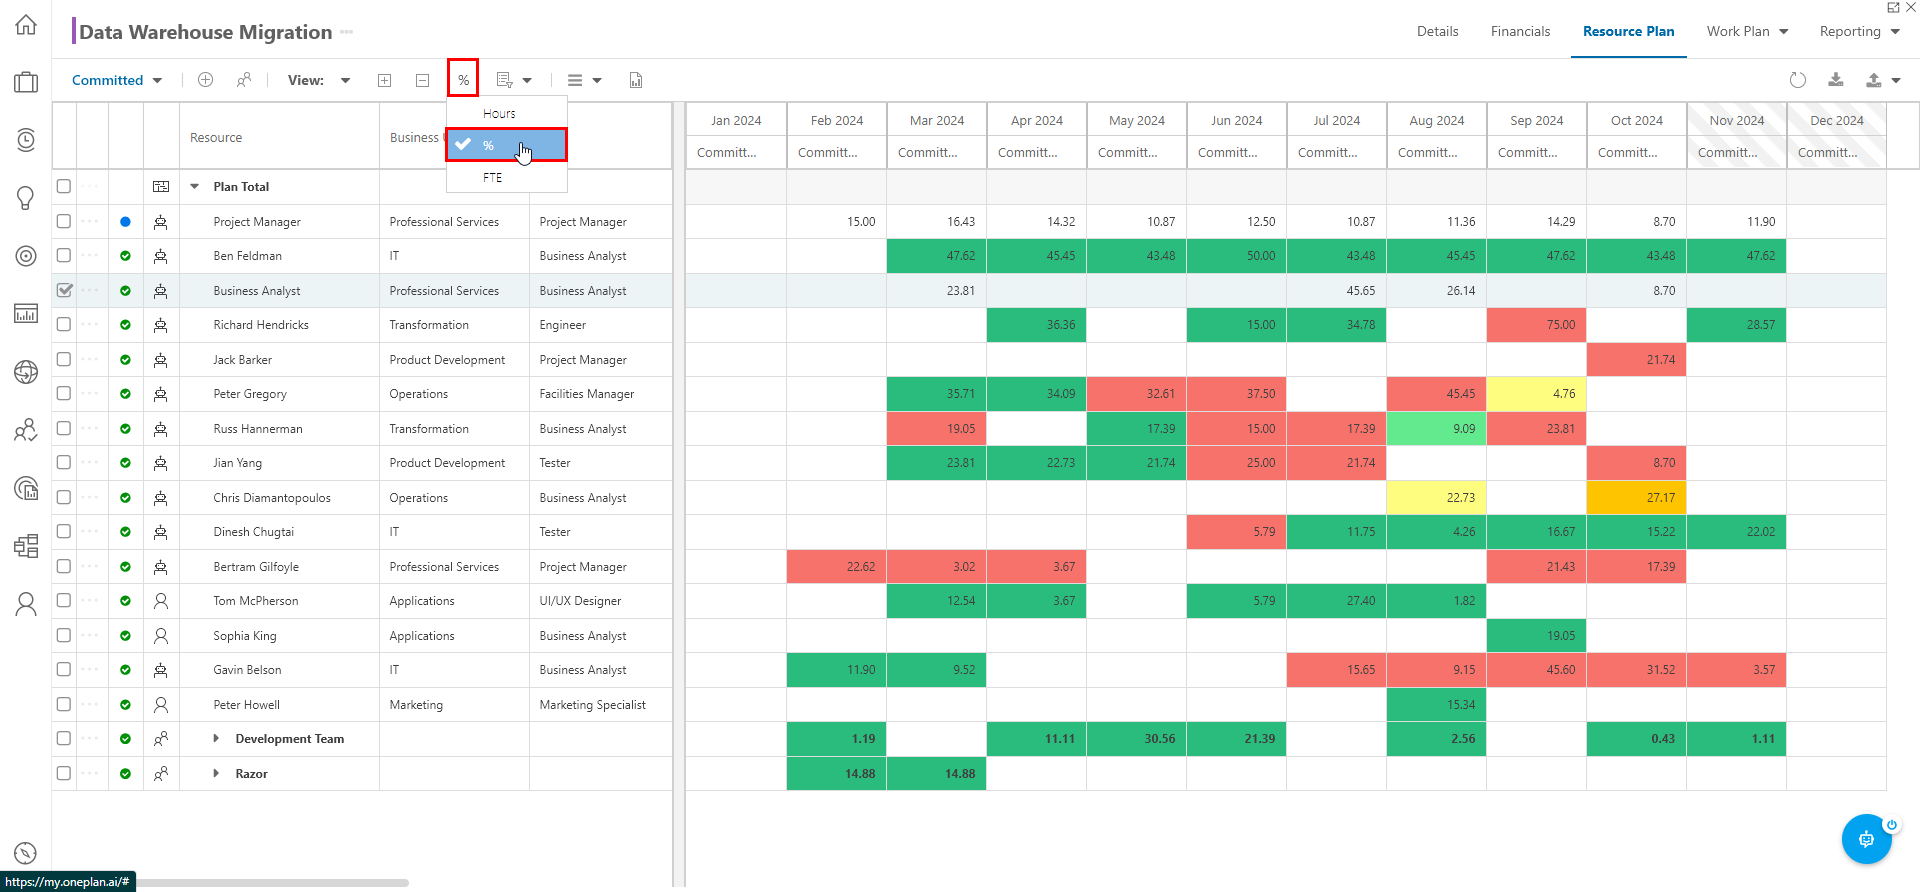
Task: Uncheck the Business Analyst row checkbox
Action: [x=64, y=290]
